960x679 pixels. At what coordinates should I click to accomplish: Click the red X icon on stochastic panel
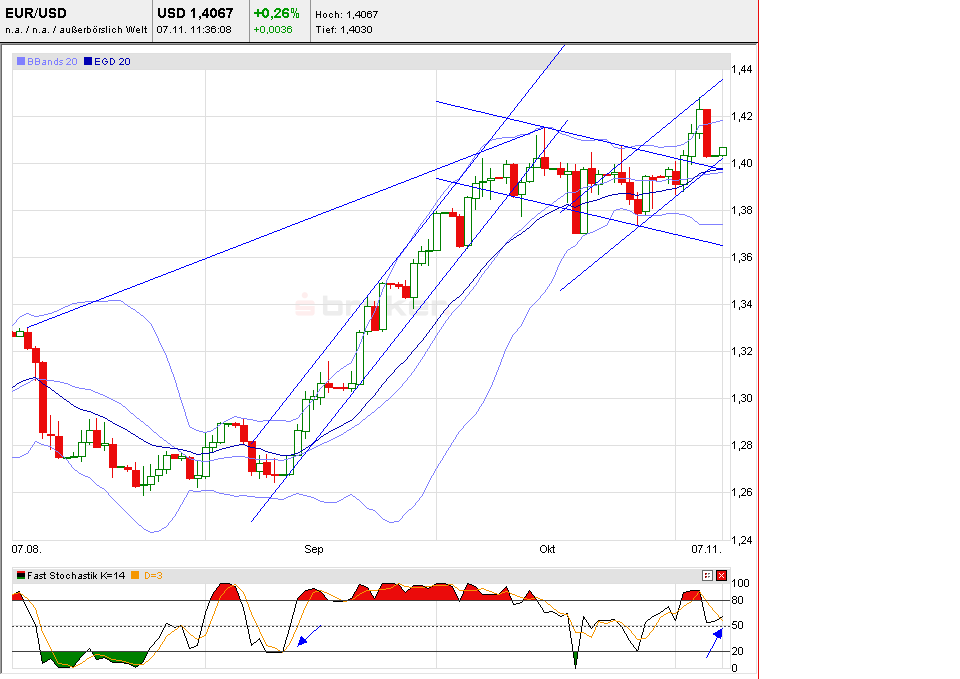721,575
